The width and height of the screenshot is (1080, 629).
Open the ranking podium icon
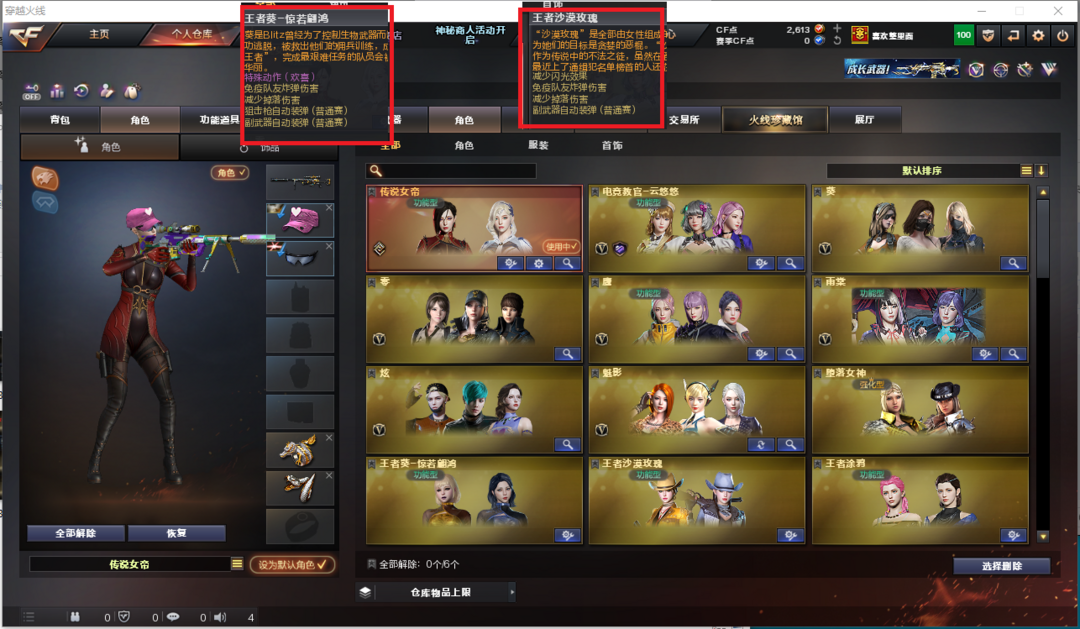pos(57,91)
